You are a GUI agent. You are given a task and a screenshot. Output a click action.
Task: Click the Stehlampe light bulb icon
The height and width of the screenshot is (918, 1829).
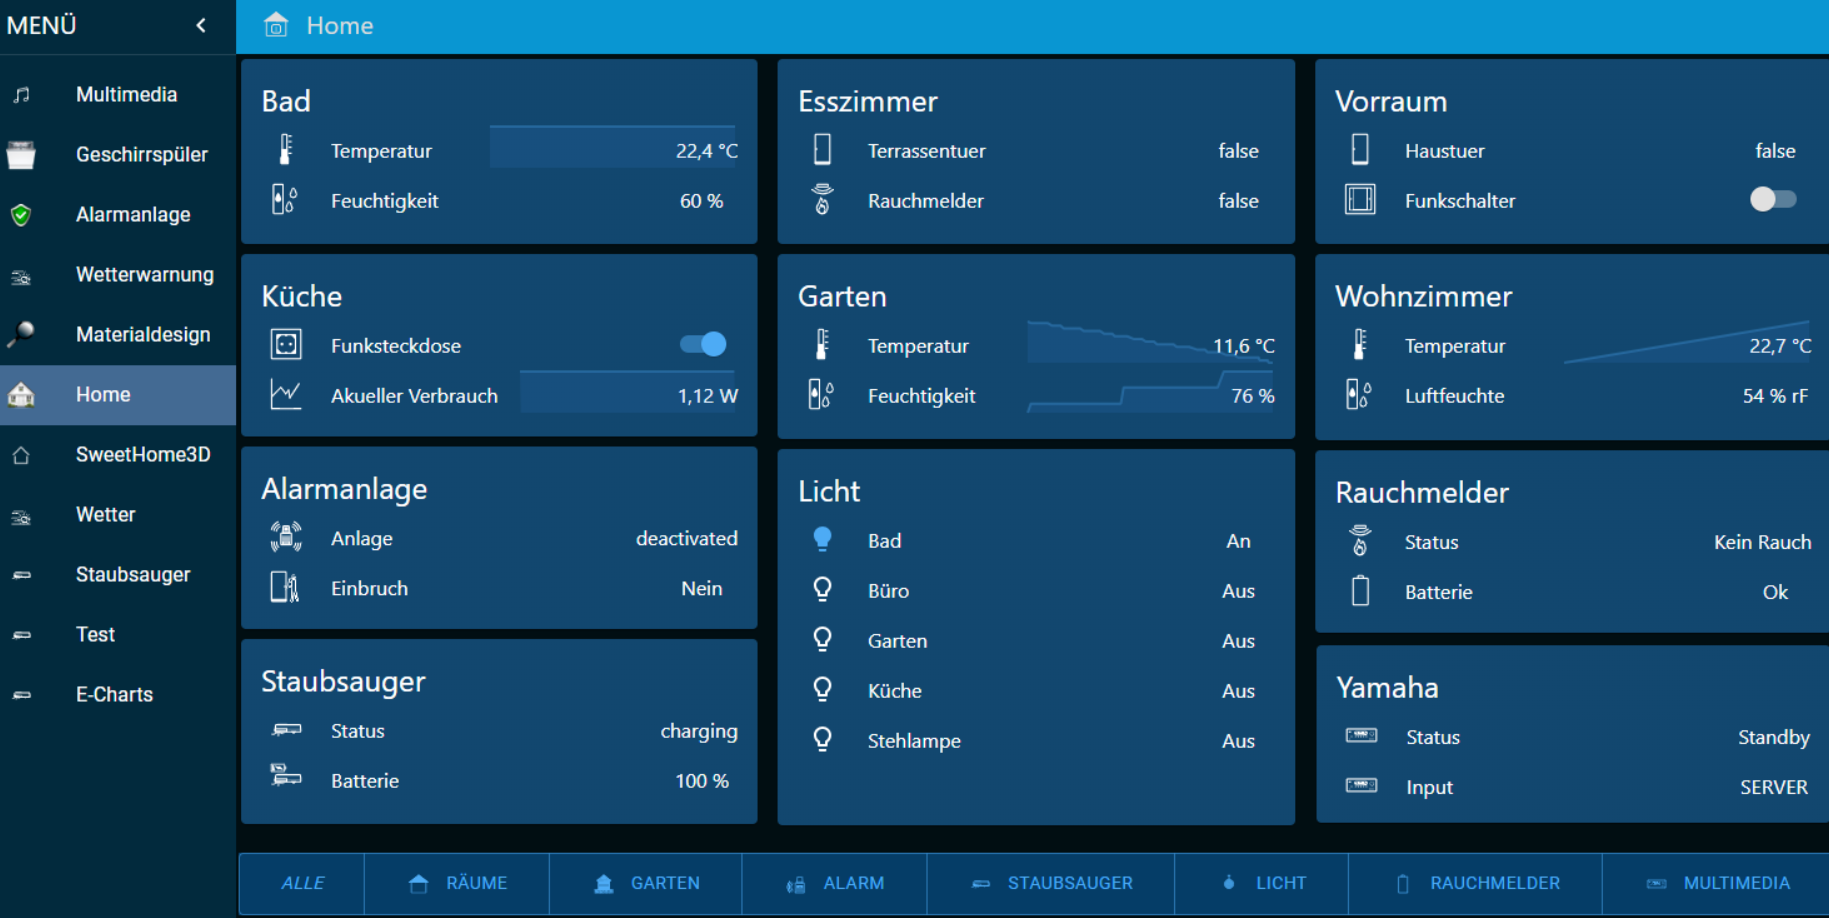(822, 739)
